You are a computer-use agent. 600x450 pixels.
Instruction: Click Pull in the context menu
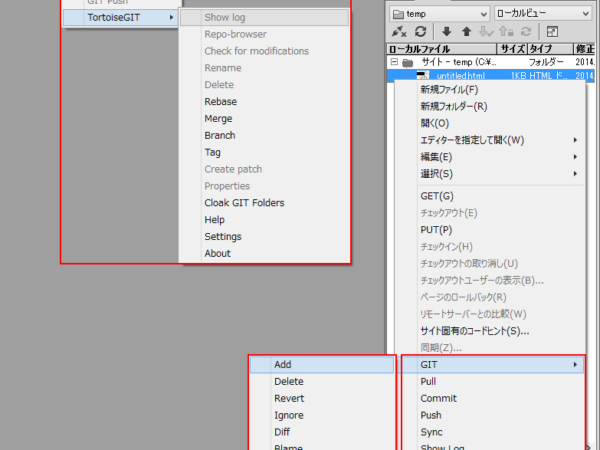click(x=428, y=382)
